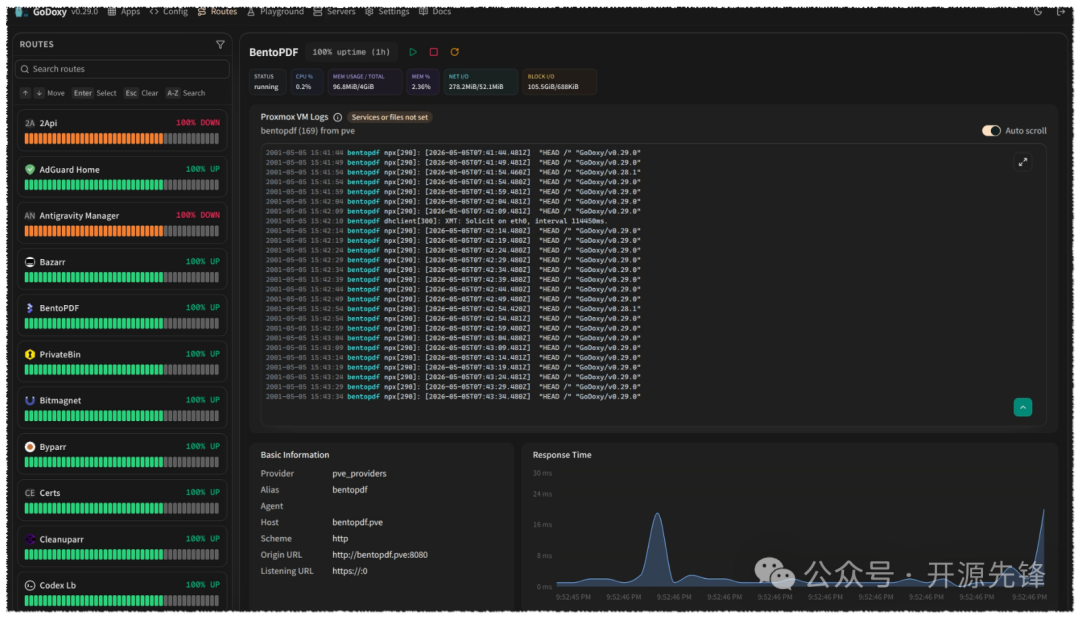Open the PrivateBin route entry
Viewport: 1080px width, 618px height.
click(x=122, y=362)
